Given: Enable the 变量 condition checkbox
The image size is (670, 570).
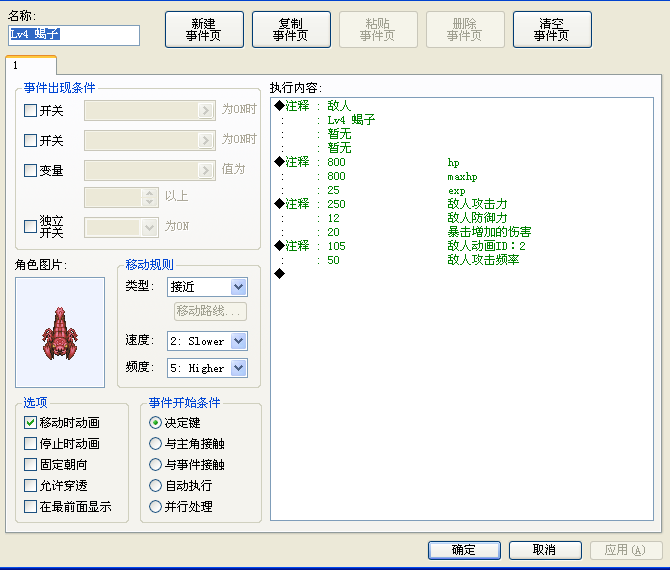Looking at the screenshot, I should pyautogui.click(x=30, y=170).
